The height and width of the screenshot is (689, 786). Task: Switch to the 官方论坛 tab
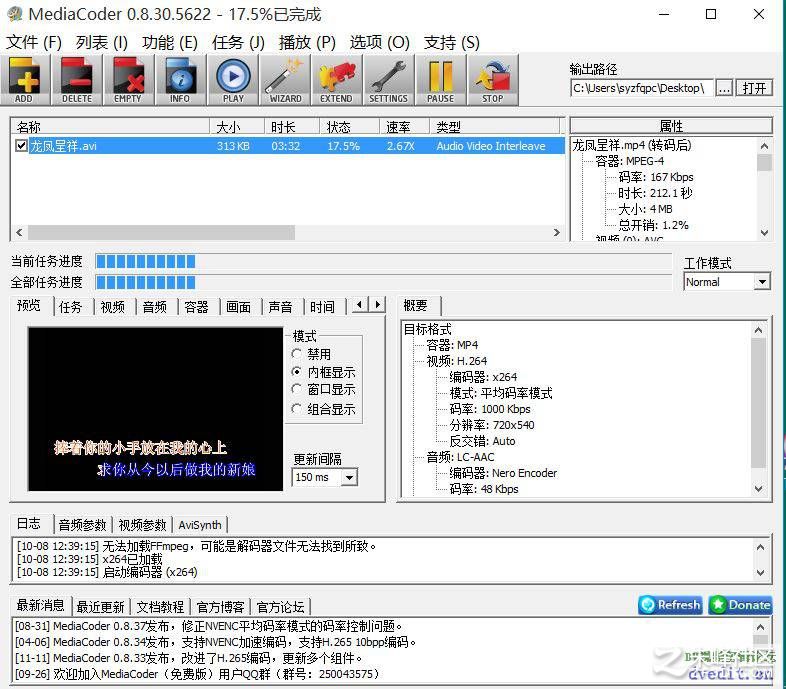(281, 607)
